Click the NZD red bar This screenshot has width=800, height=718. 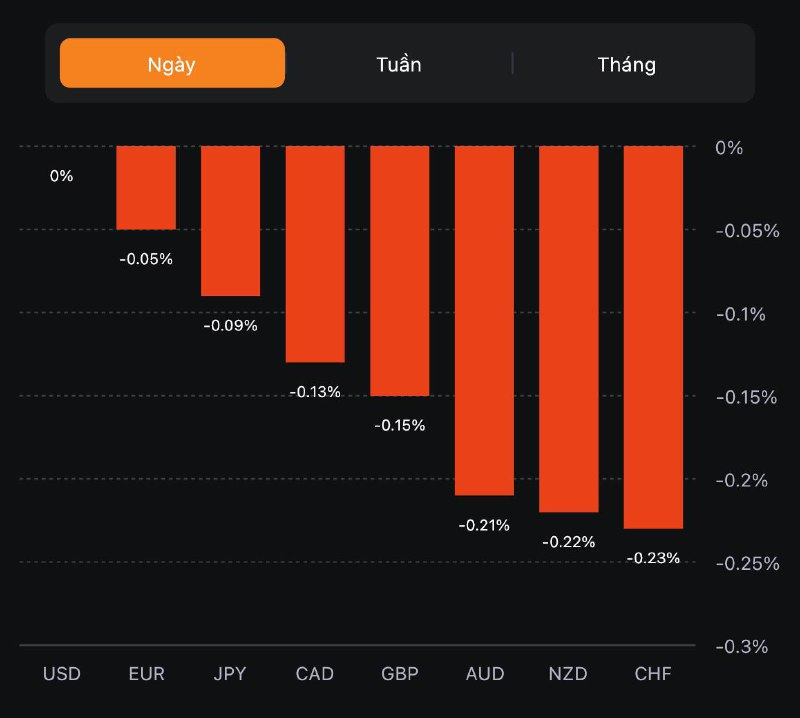[569, 328]
